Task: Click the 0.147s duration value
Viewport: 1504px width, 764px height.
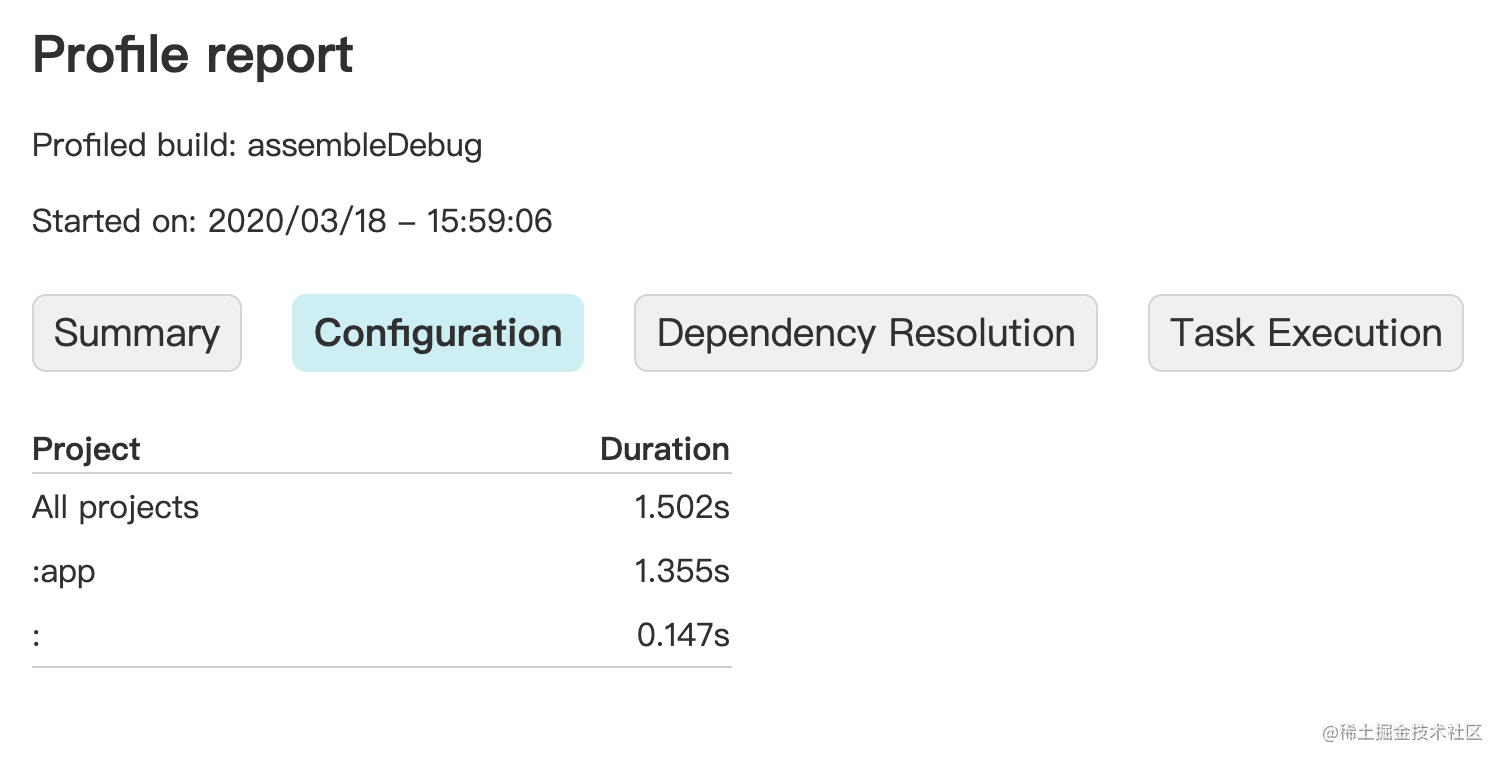Action: (x=683, y=635)
